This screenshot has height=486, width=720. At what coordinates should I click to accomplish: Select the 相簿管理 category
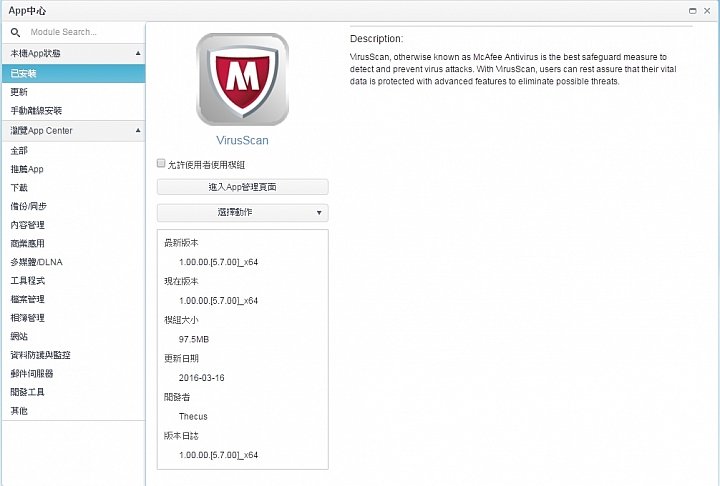coord(73,318)
